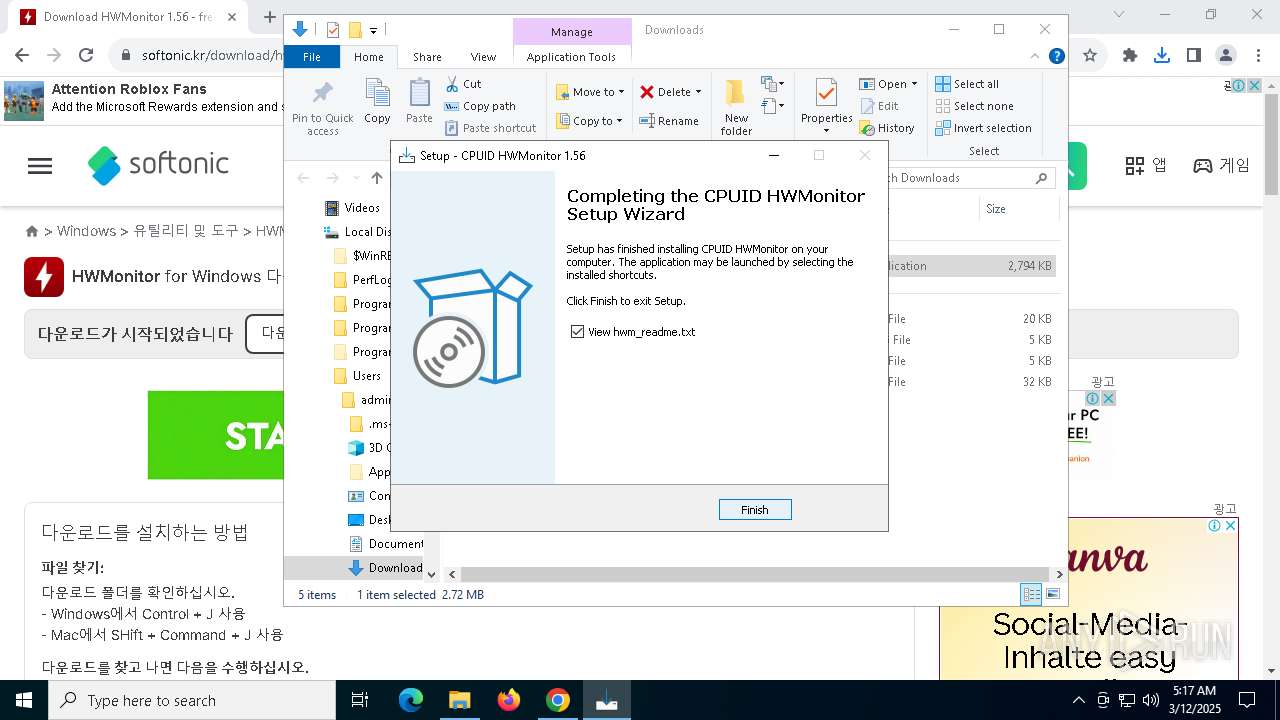
Task: Click Finish in HWMonitor setup wizard
Action: coord(755,510)
